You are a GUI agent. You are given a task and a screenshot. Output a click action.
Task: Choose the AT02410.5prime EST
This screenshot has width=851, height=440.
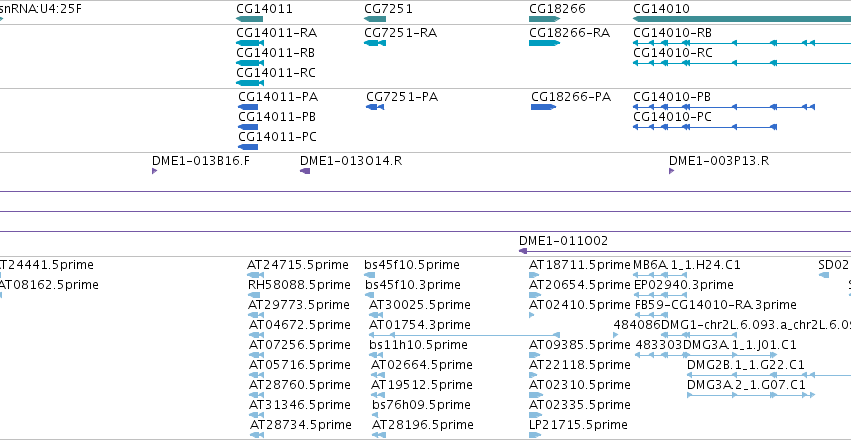tap(580, 304)
